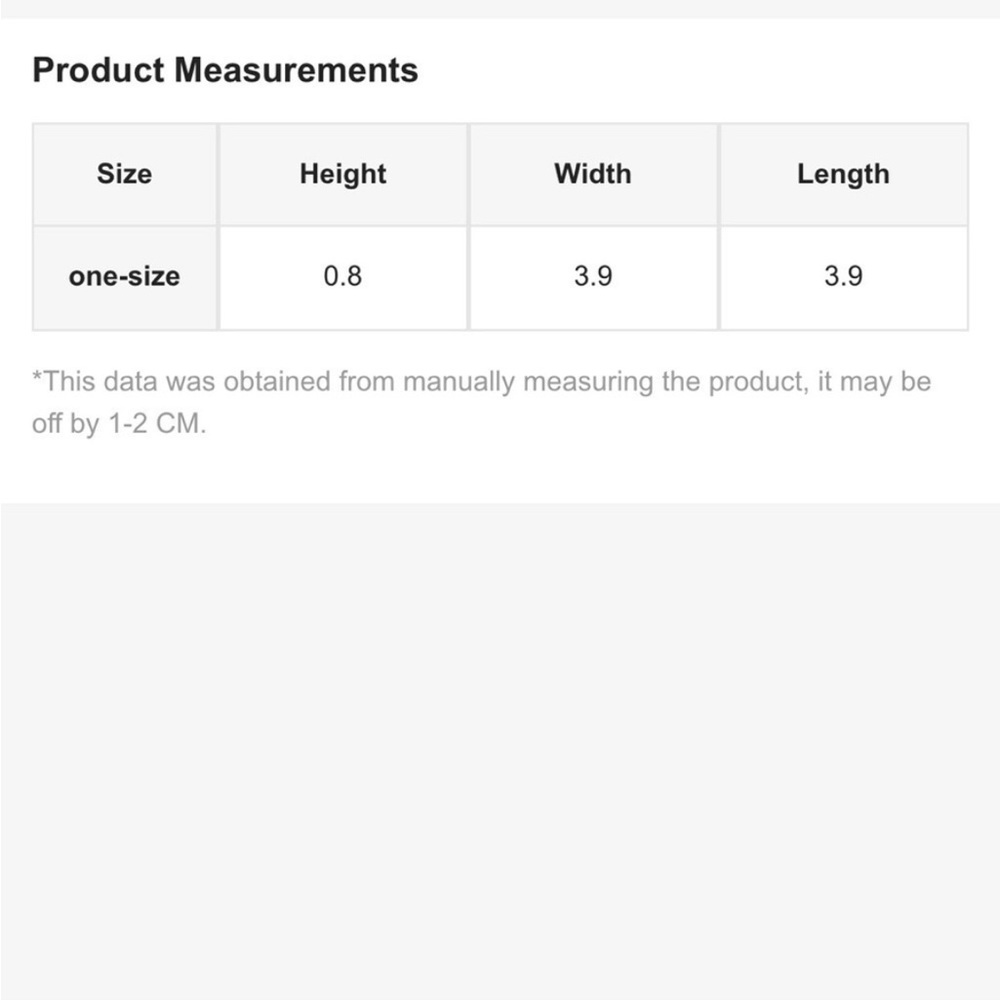Select the Length column header

pyautogui.click(x=844, y=174)
